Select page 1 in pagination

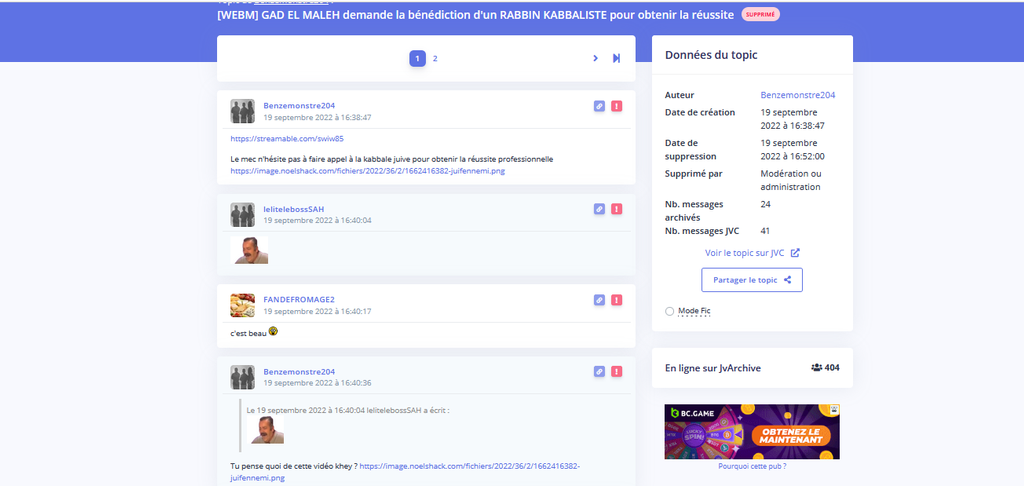click(418, 58)
